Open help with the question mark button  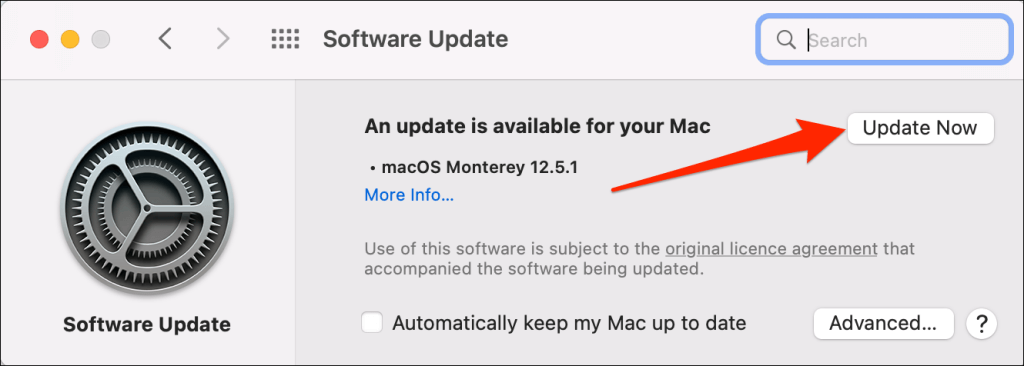[981, 323]
